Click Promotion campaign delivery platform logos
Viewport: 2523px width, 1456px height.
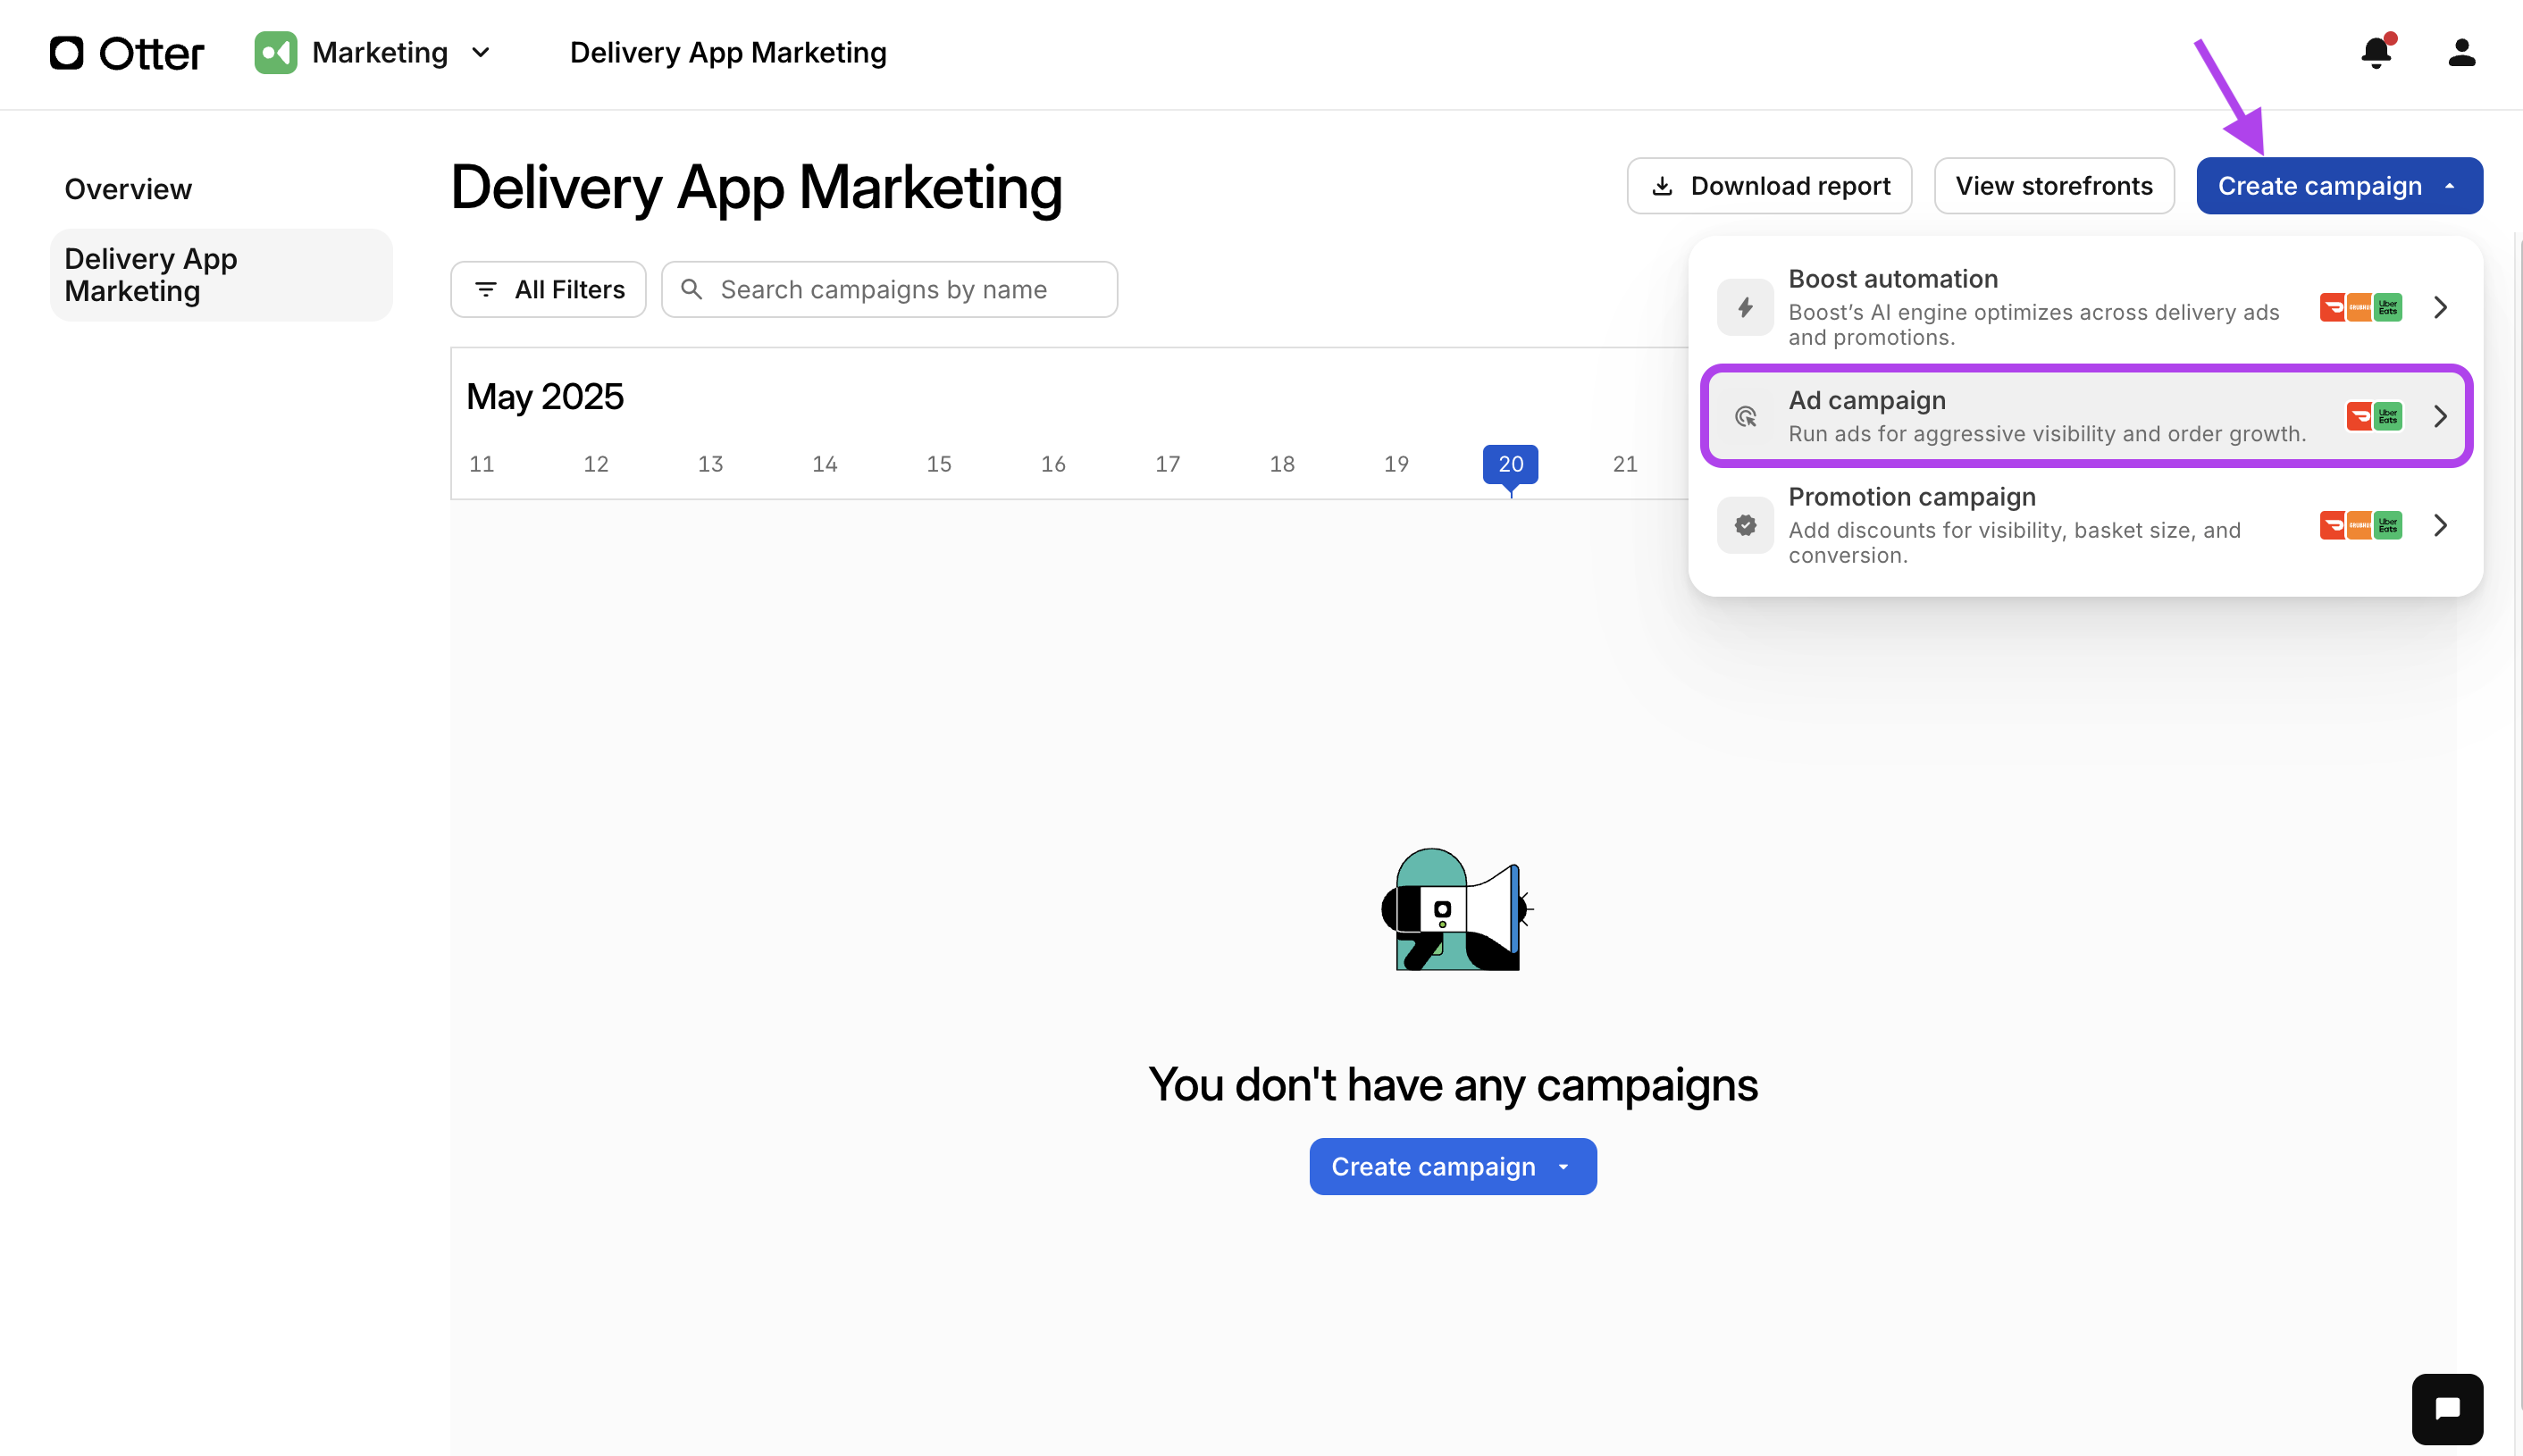click(2360, 525)
